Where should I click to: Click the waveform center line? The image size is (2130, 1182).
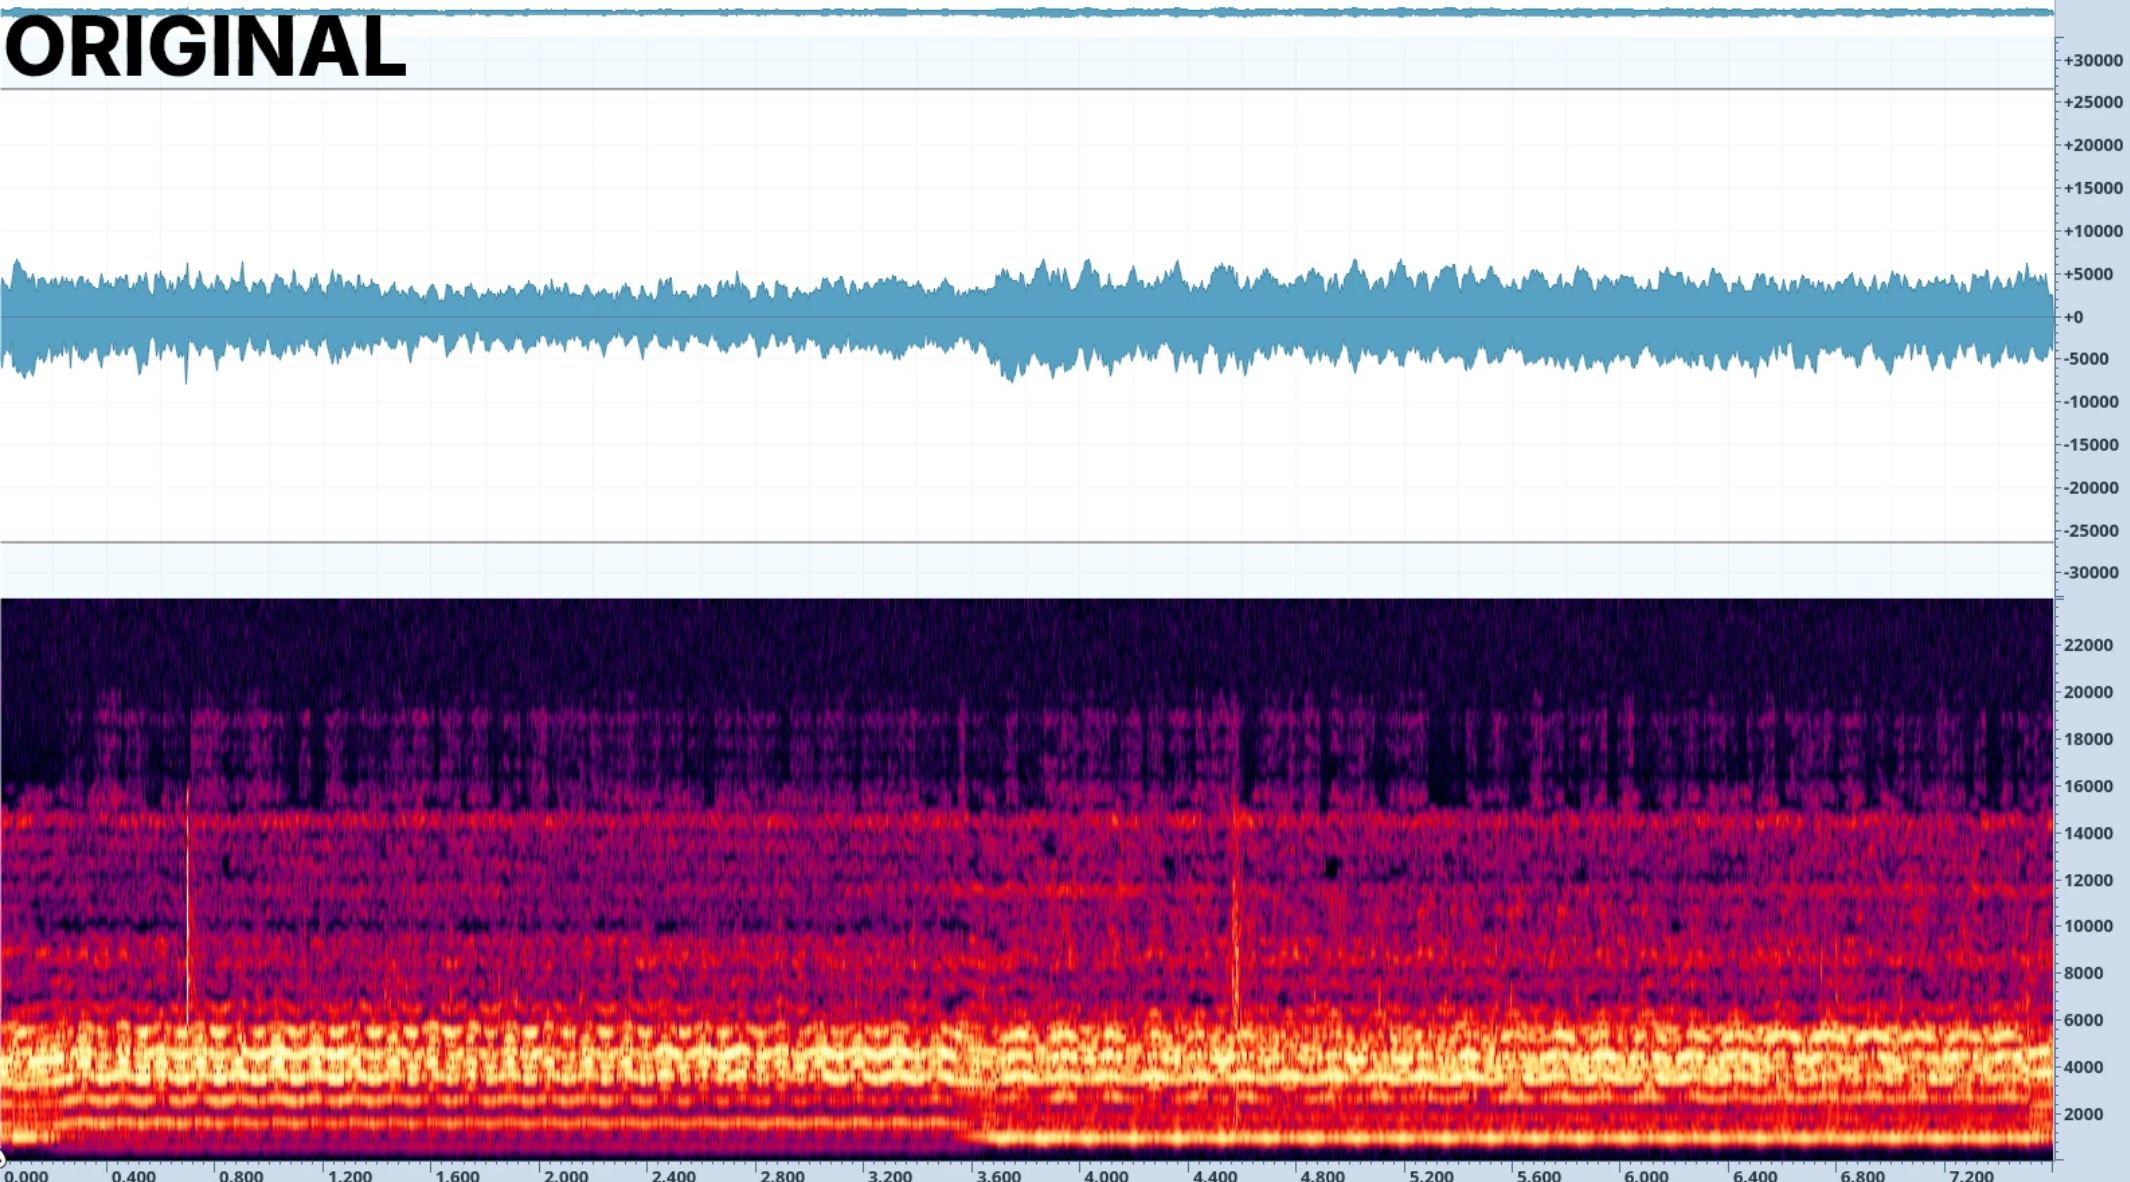(1027, 317)
